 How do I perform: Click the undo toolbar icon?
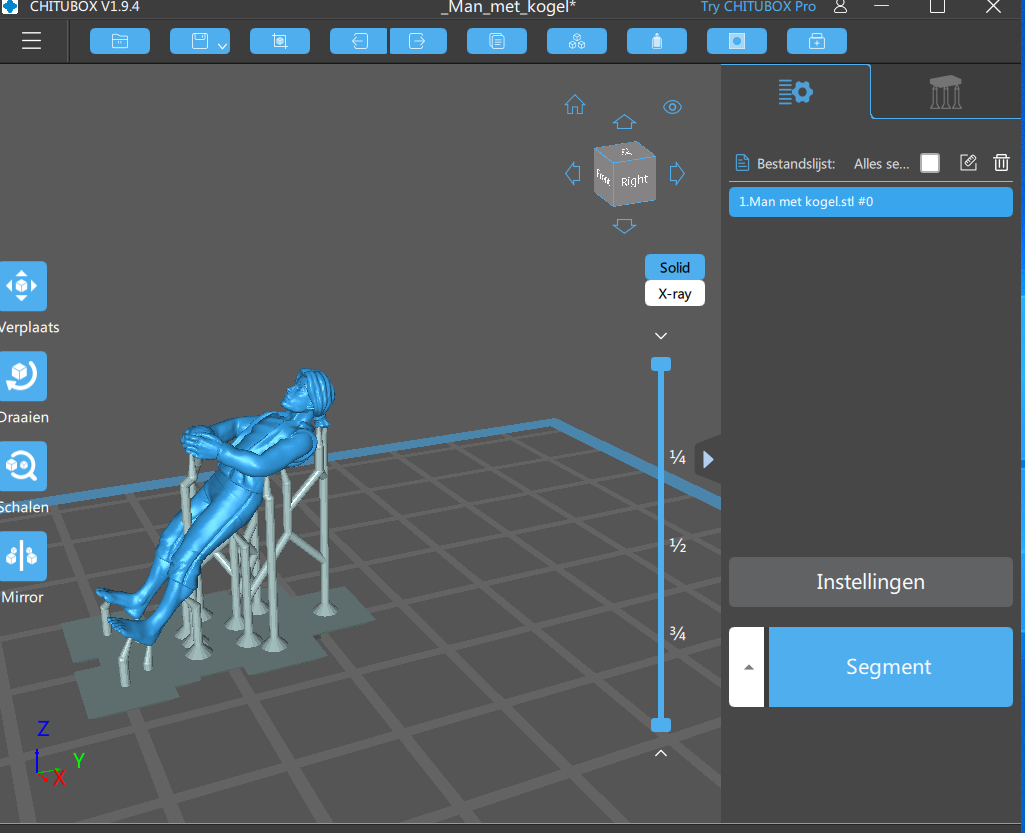[359, 41]
